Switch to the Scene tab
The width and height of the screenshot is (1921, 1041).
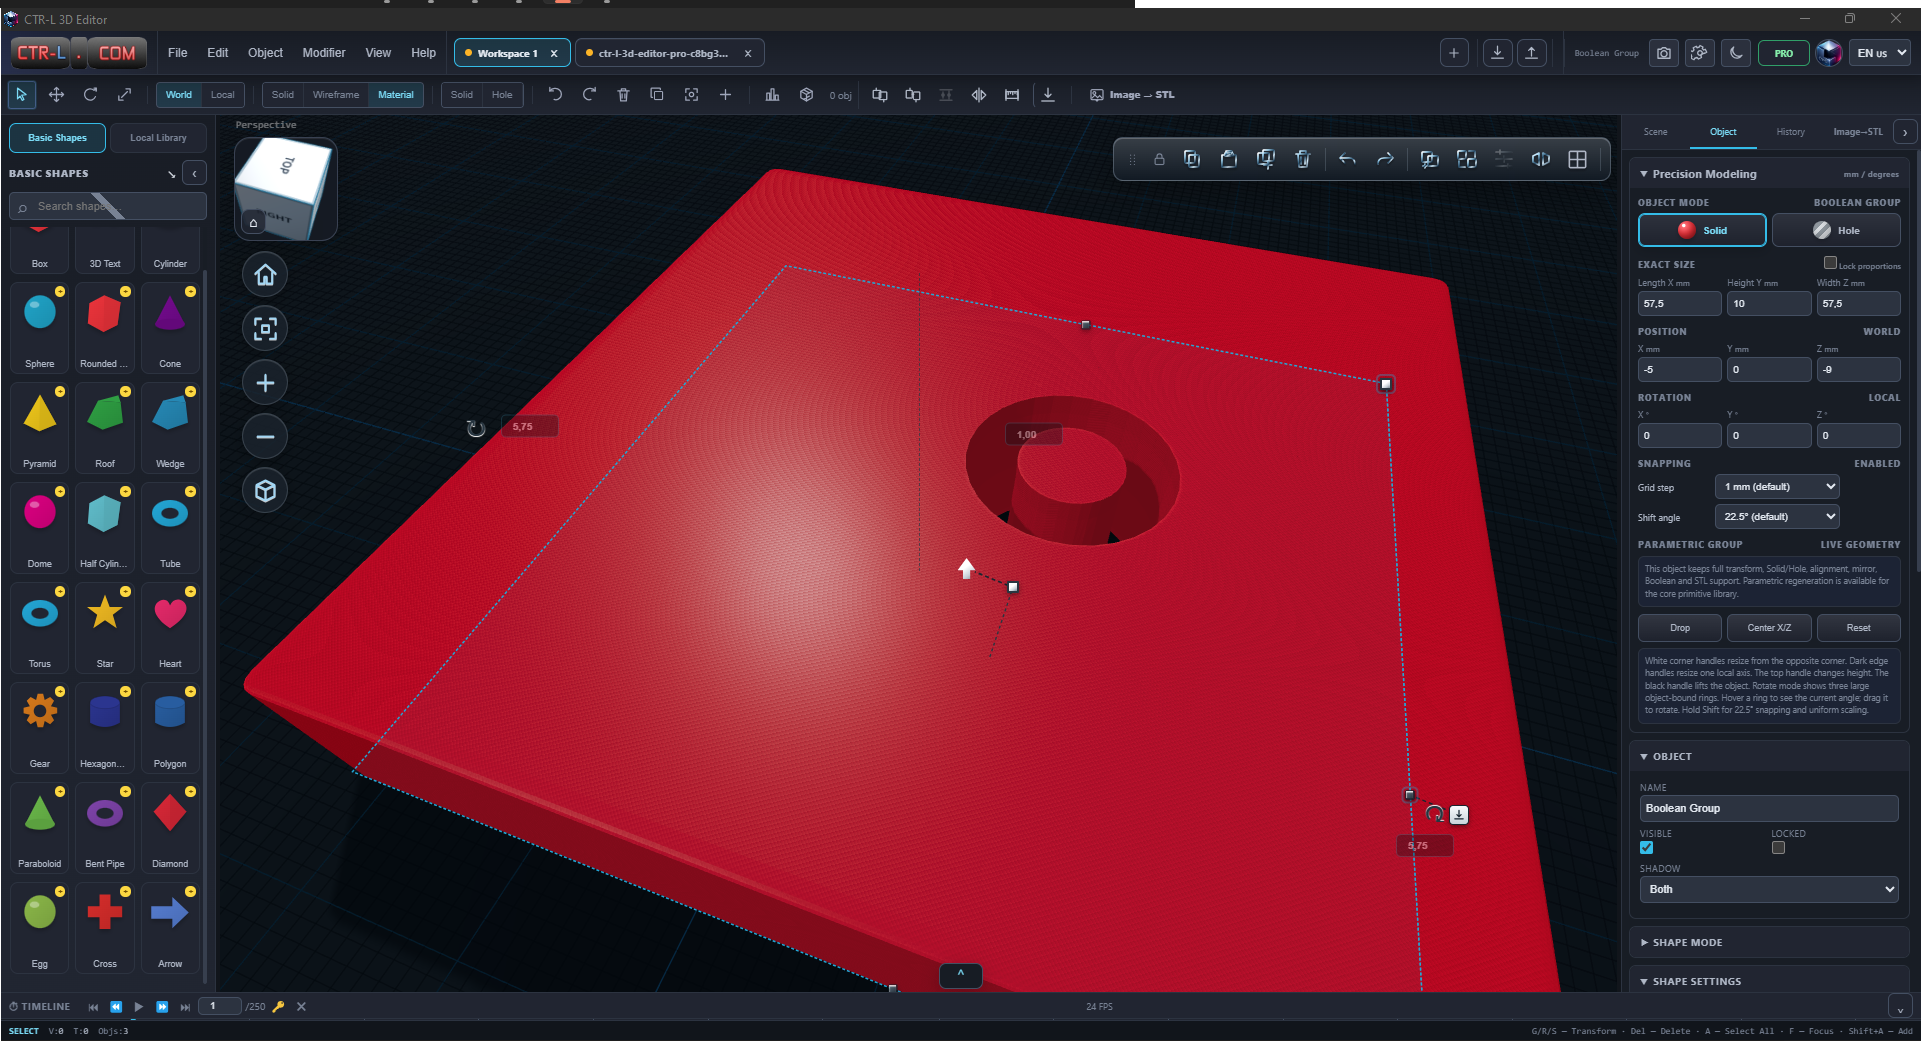[x=1655, y=132]
